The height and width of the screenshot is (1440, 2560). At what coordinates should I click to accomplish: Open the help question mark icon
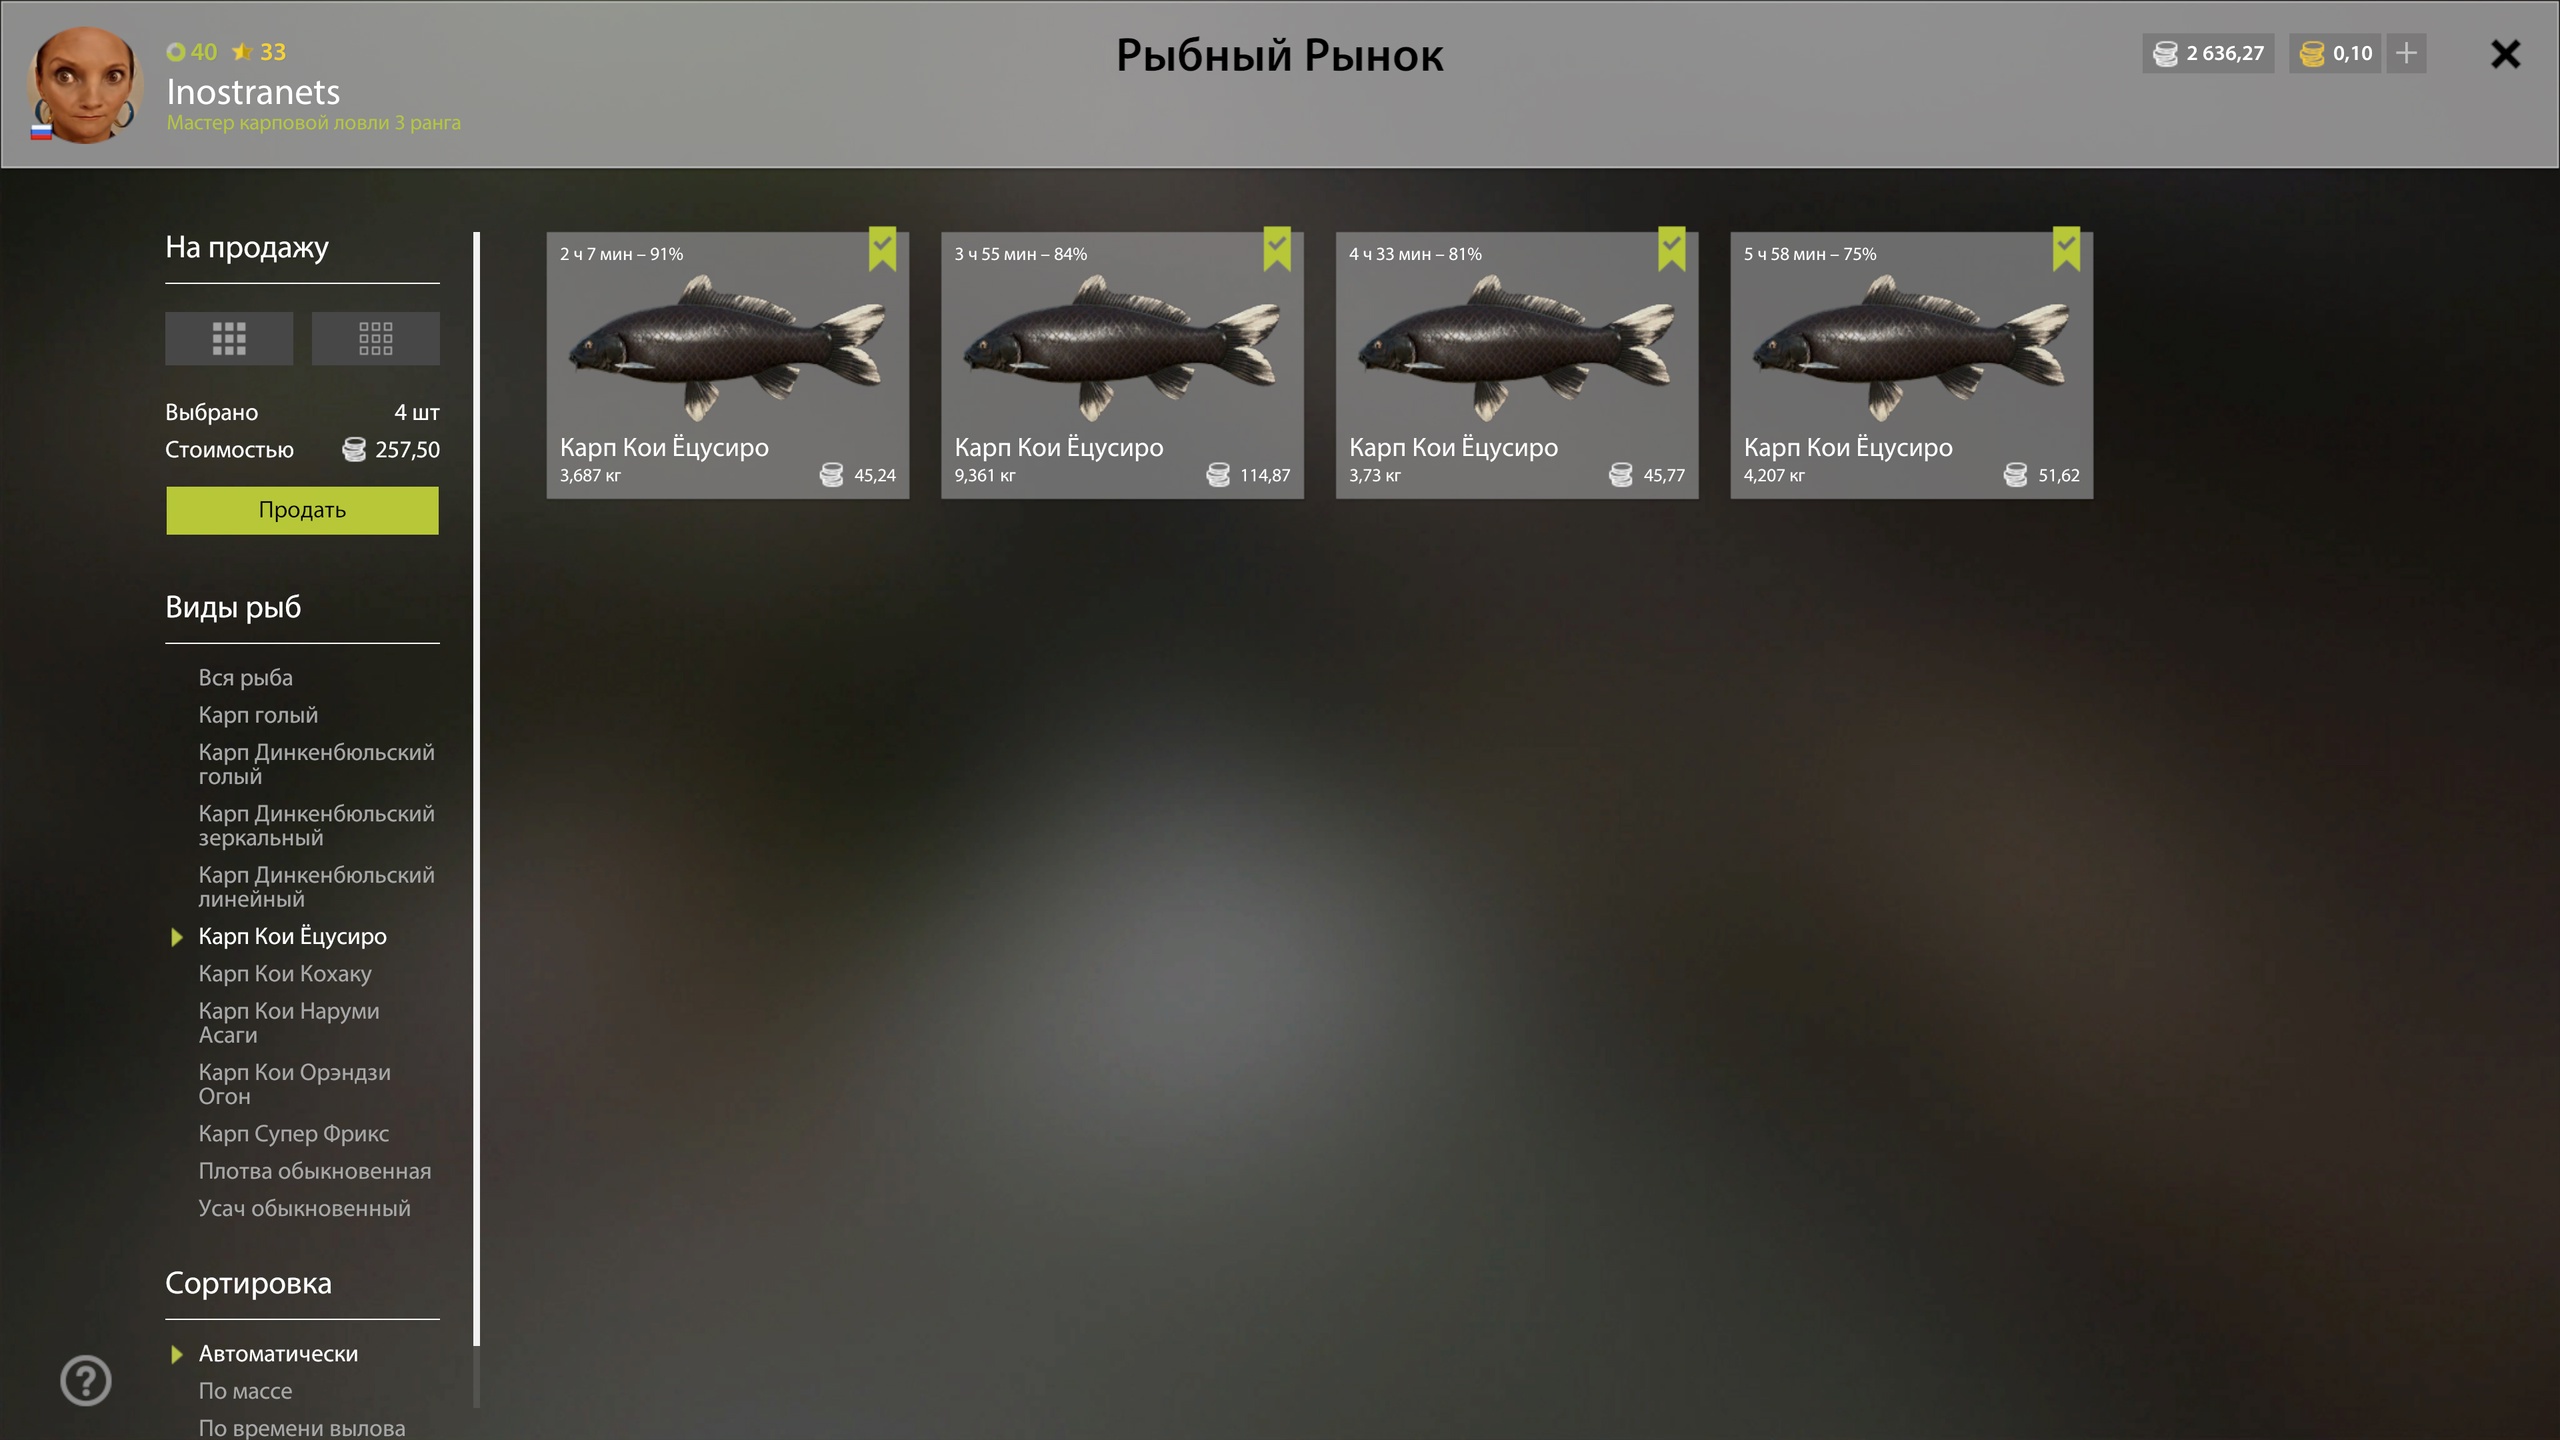coord(86,1380)
